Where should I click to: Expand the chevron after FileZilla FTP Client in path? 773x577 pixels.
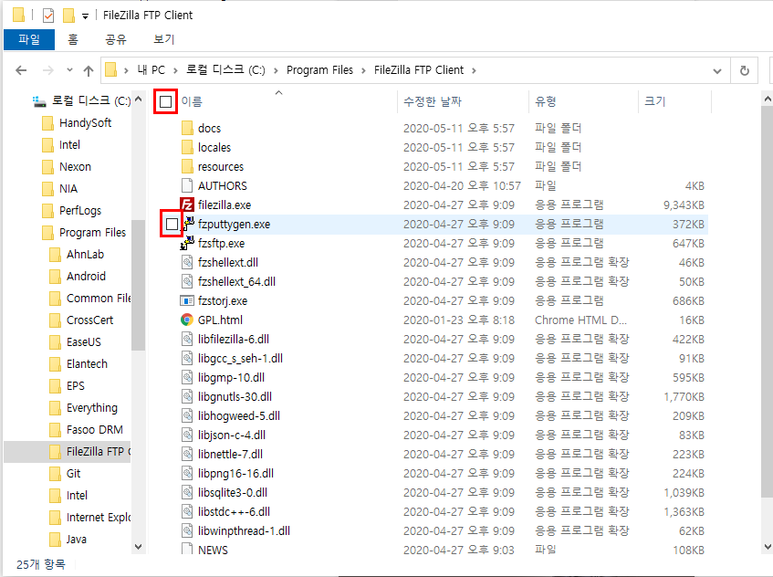[x=474, y=71]
